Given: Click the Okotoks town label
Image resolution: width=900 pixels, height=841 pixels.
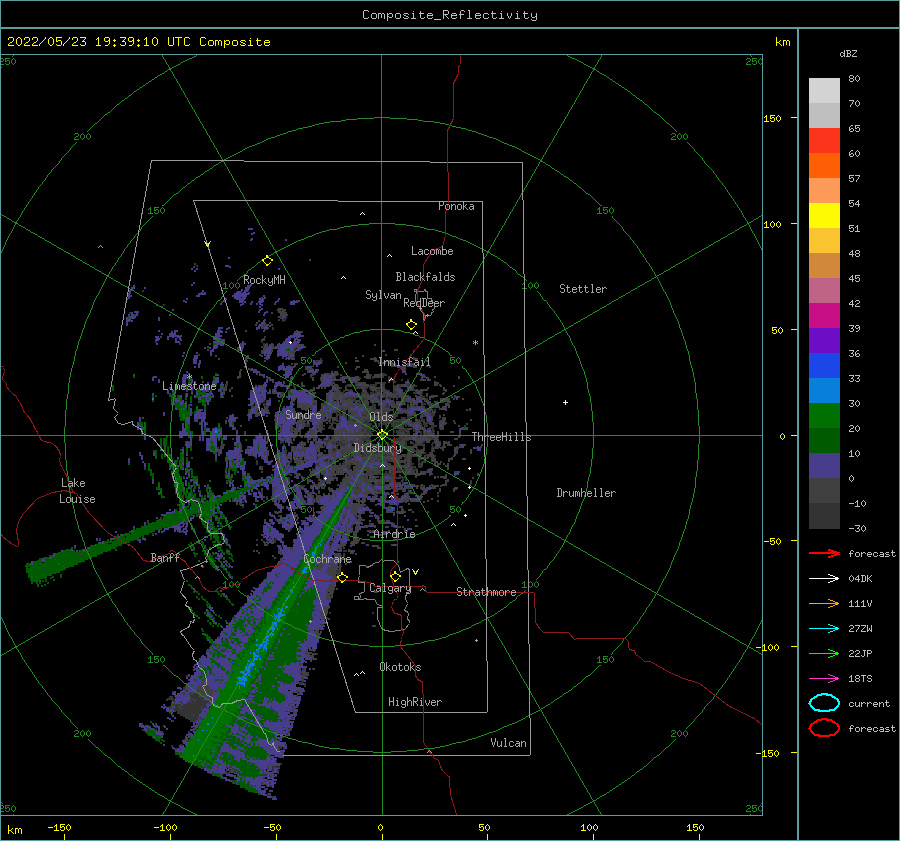Looking at the screenshot, I should click(400, 667).
